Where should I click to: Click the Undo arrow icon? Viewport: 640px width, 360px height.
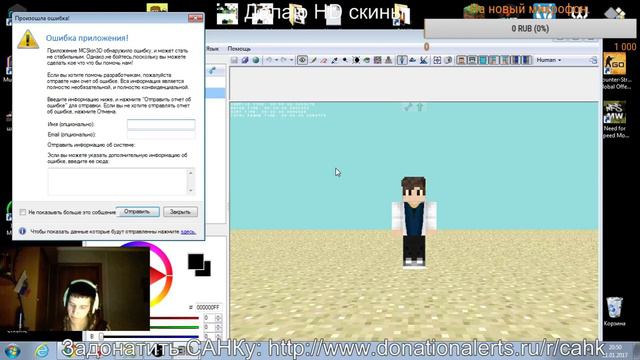coord(269,60)
